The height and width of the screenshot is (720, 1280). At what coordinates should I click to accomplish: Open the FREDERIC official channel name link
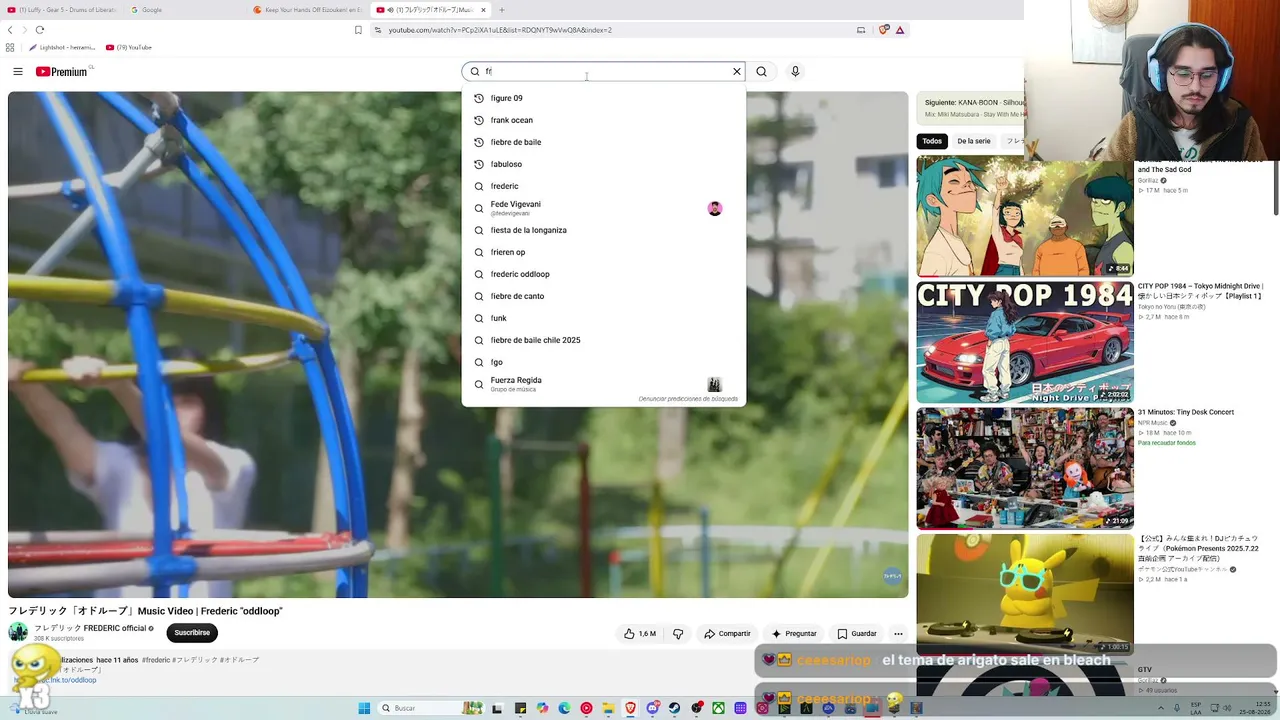pos(91,628)
